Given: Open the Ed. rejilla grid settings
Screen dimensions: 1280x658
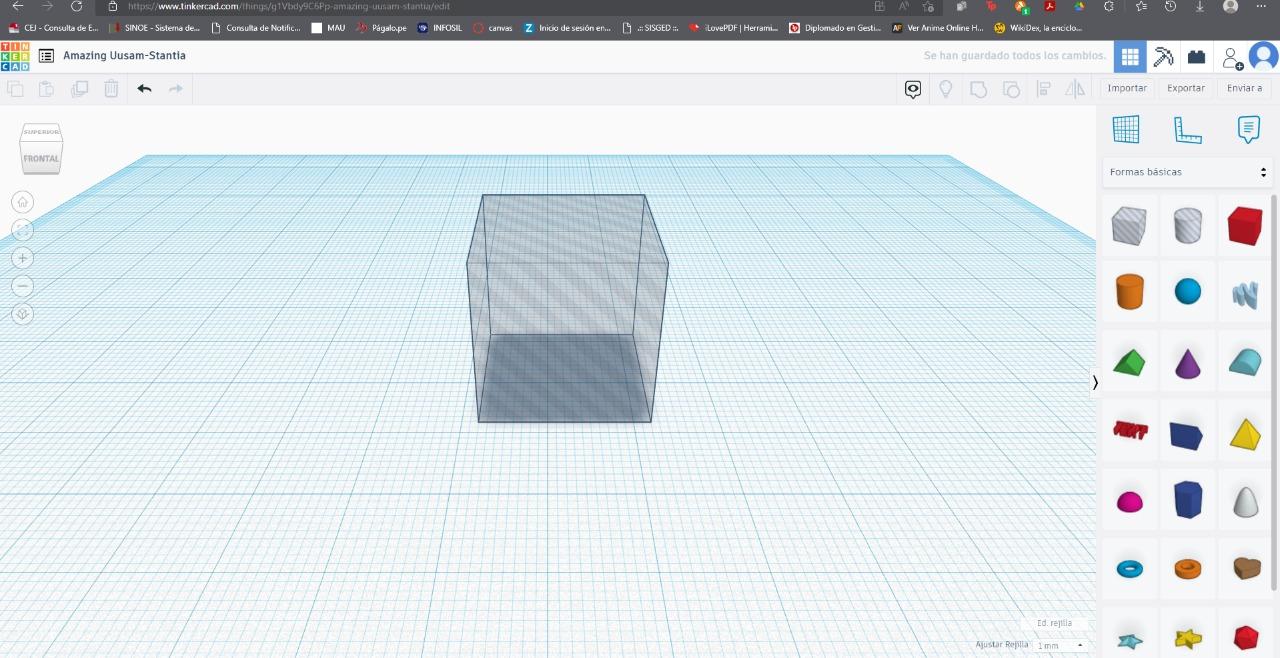Looking at the screenshot, I should [1054, 623].
